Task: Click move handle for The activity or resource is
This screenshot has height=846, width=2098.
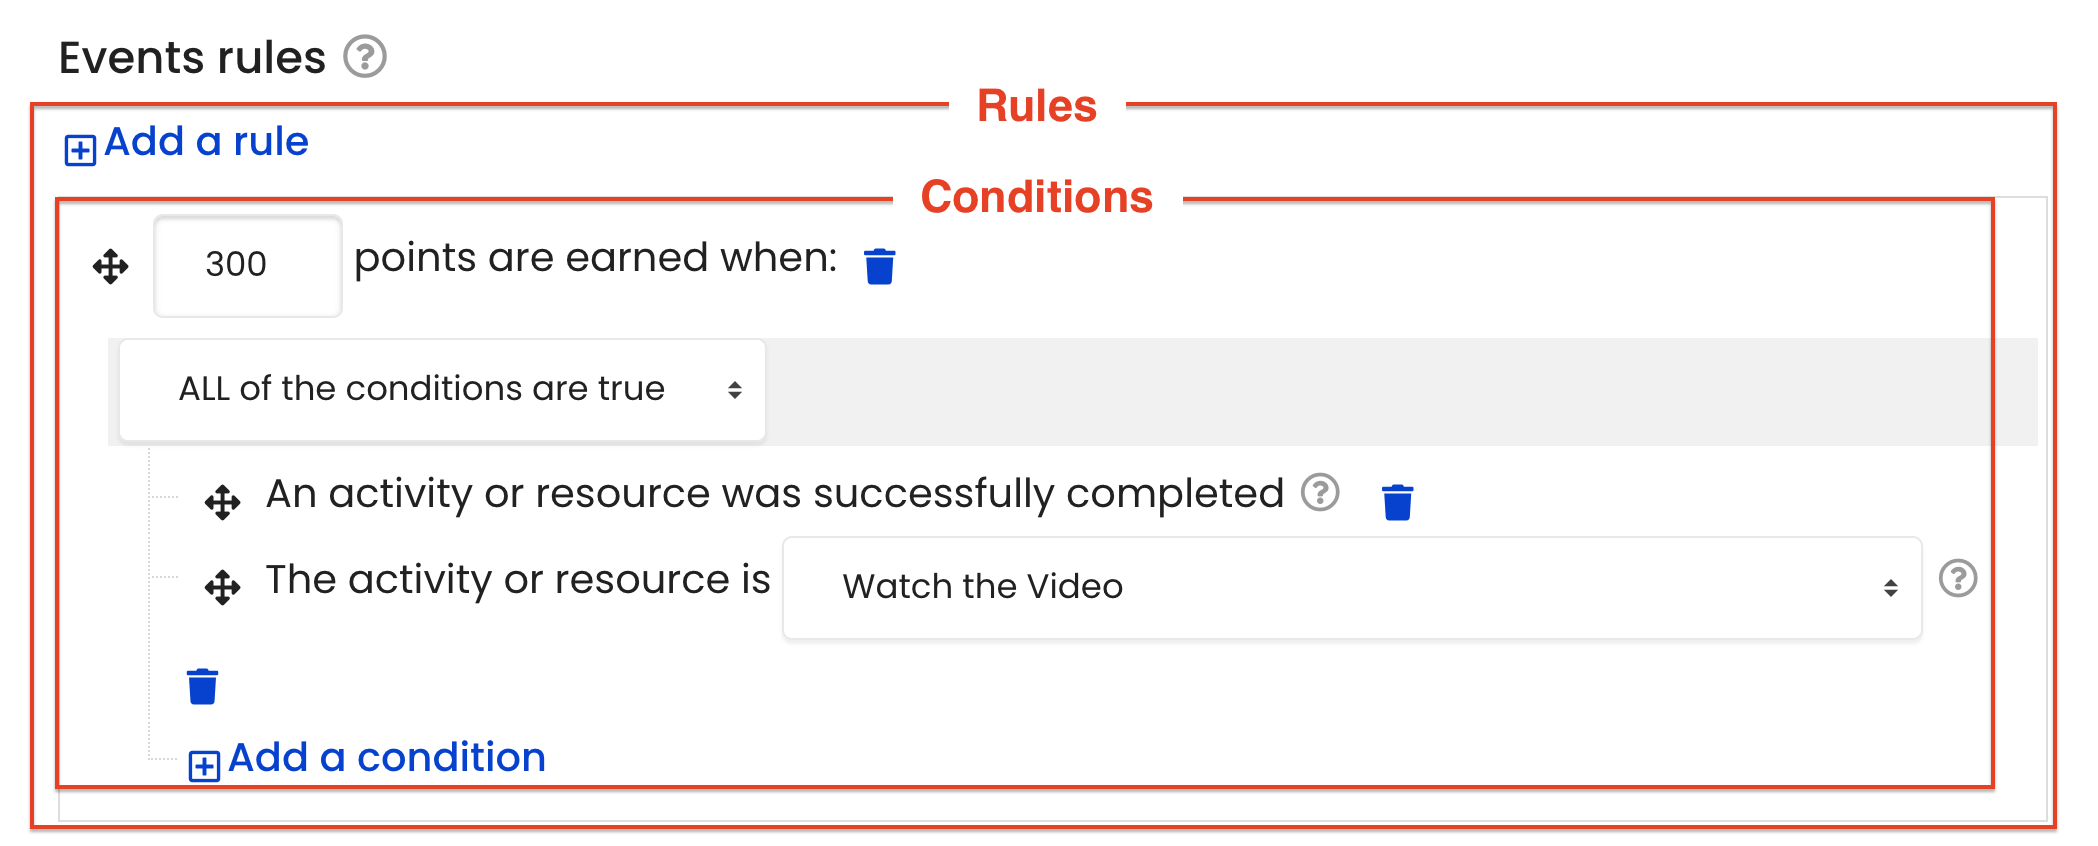Action: (222, 587)
